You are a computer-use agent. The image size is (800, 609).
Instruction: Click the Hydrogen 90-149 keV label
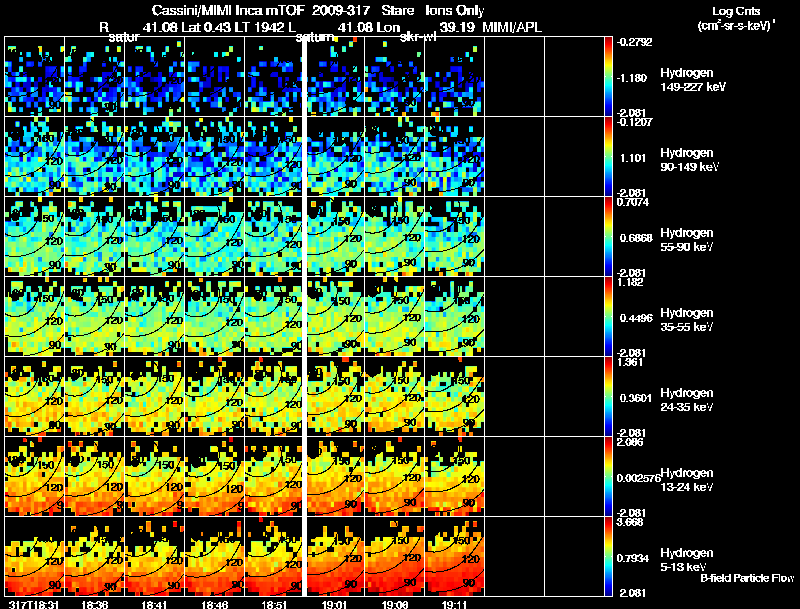coord(689,160)
